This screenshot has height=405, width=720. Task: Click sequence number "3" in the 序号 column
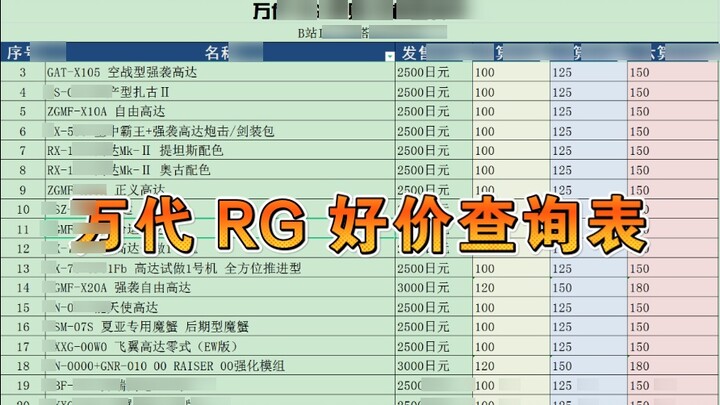click(x=23, y=72)
